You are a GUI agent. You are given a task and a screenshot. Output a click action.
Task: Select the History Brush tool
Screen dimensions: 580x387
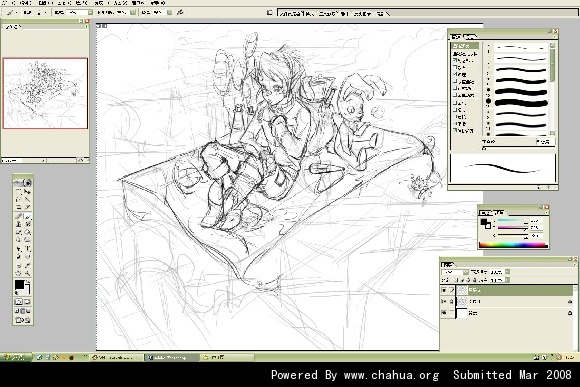tap(27, 224)
